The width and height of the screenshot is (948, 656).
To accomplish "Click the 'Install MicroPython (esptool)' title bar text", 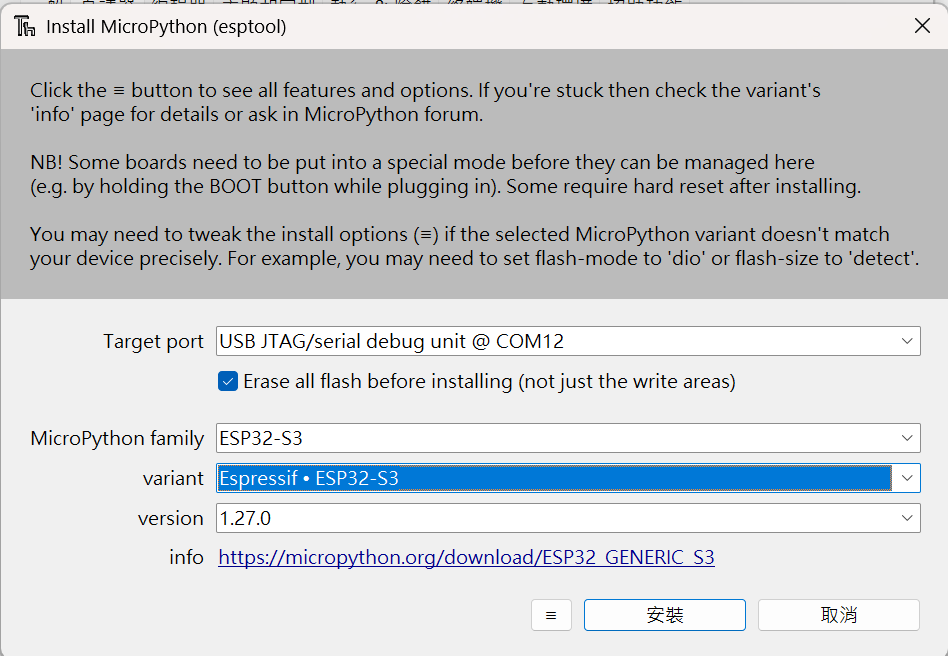I will [x=166, y=27].
